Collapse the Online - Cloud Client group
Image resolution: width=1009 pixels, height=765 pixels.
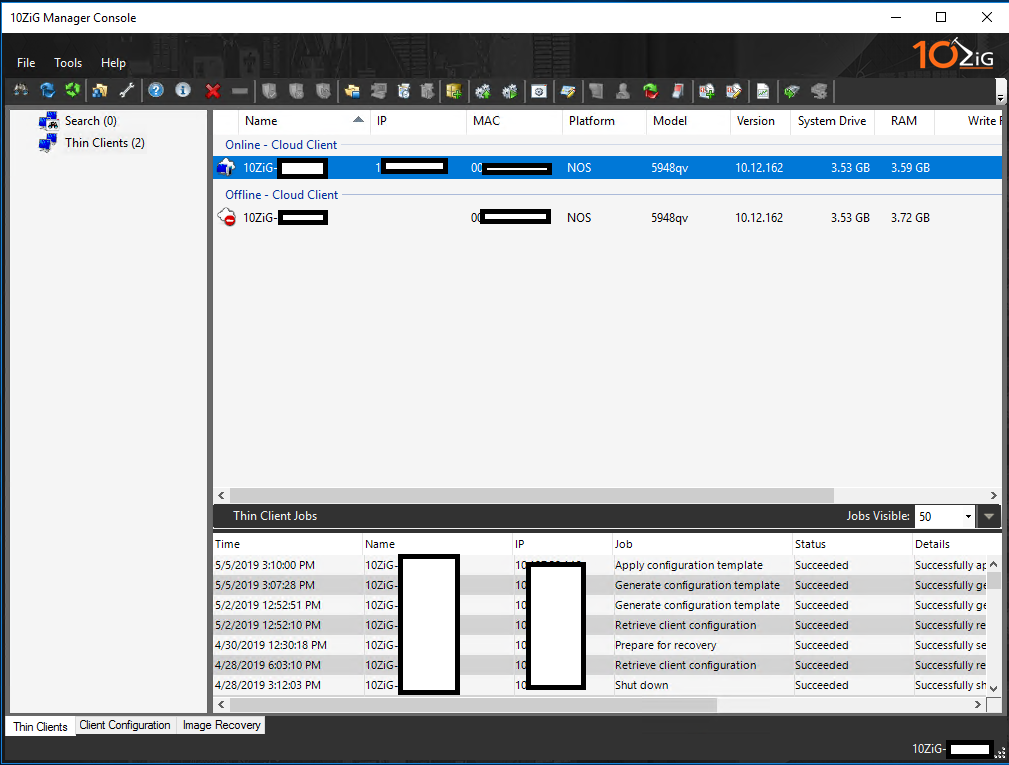(281, 145)
